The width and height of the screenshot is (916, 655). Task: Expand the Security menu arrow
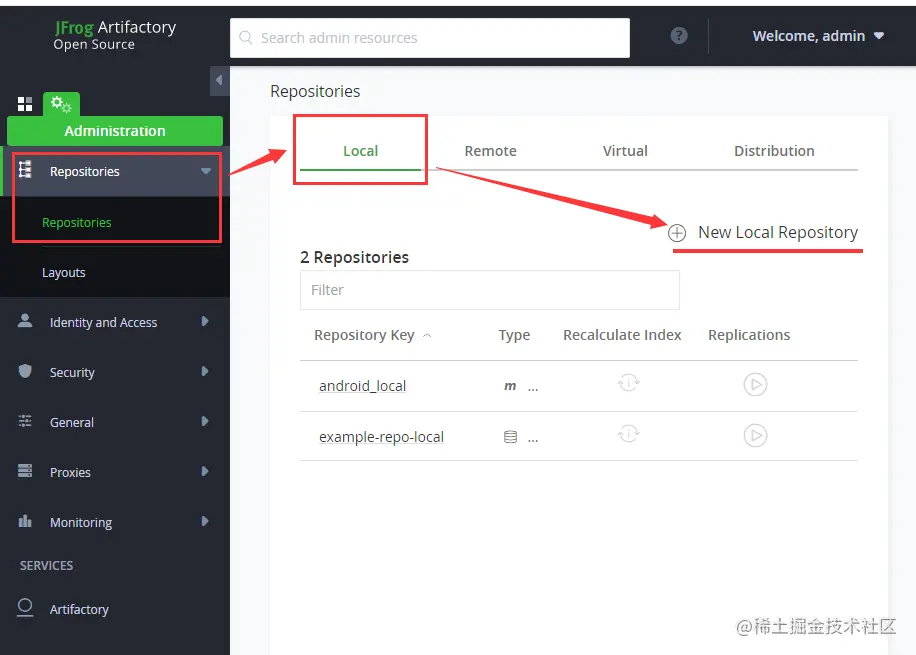tap(204, 372)
